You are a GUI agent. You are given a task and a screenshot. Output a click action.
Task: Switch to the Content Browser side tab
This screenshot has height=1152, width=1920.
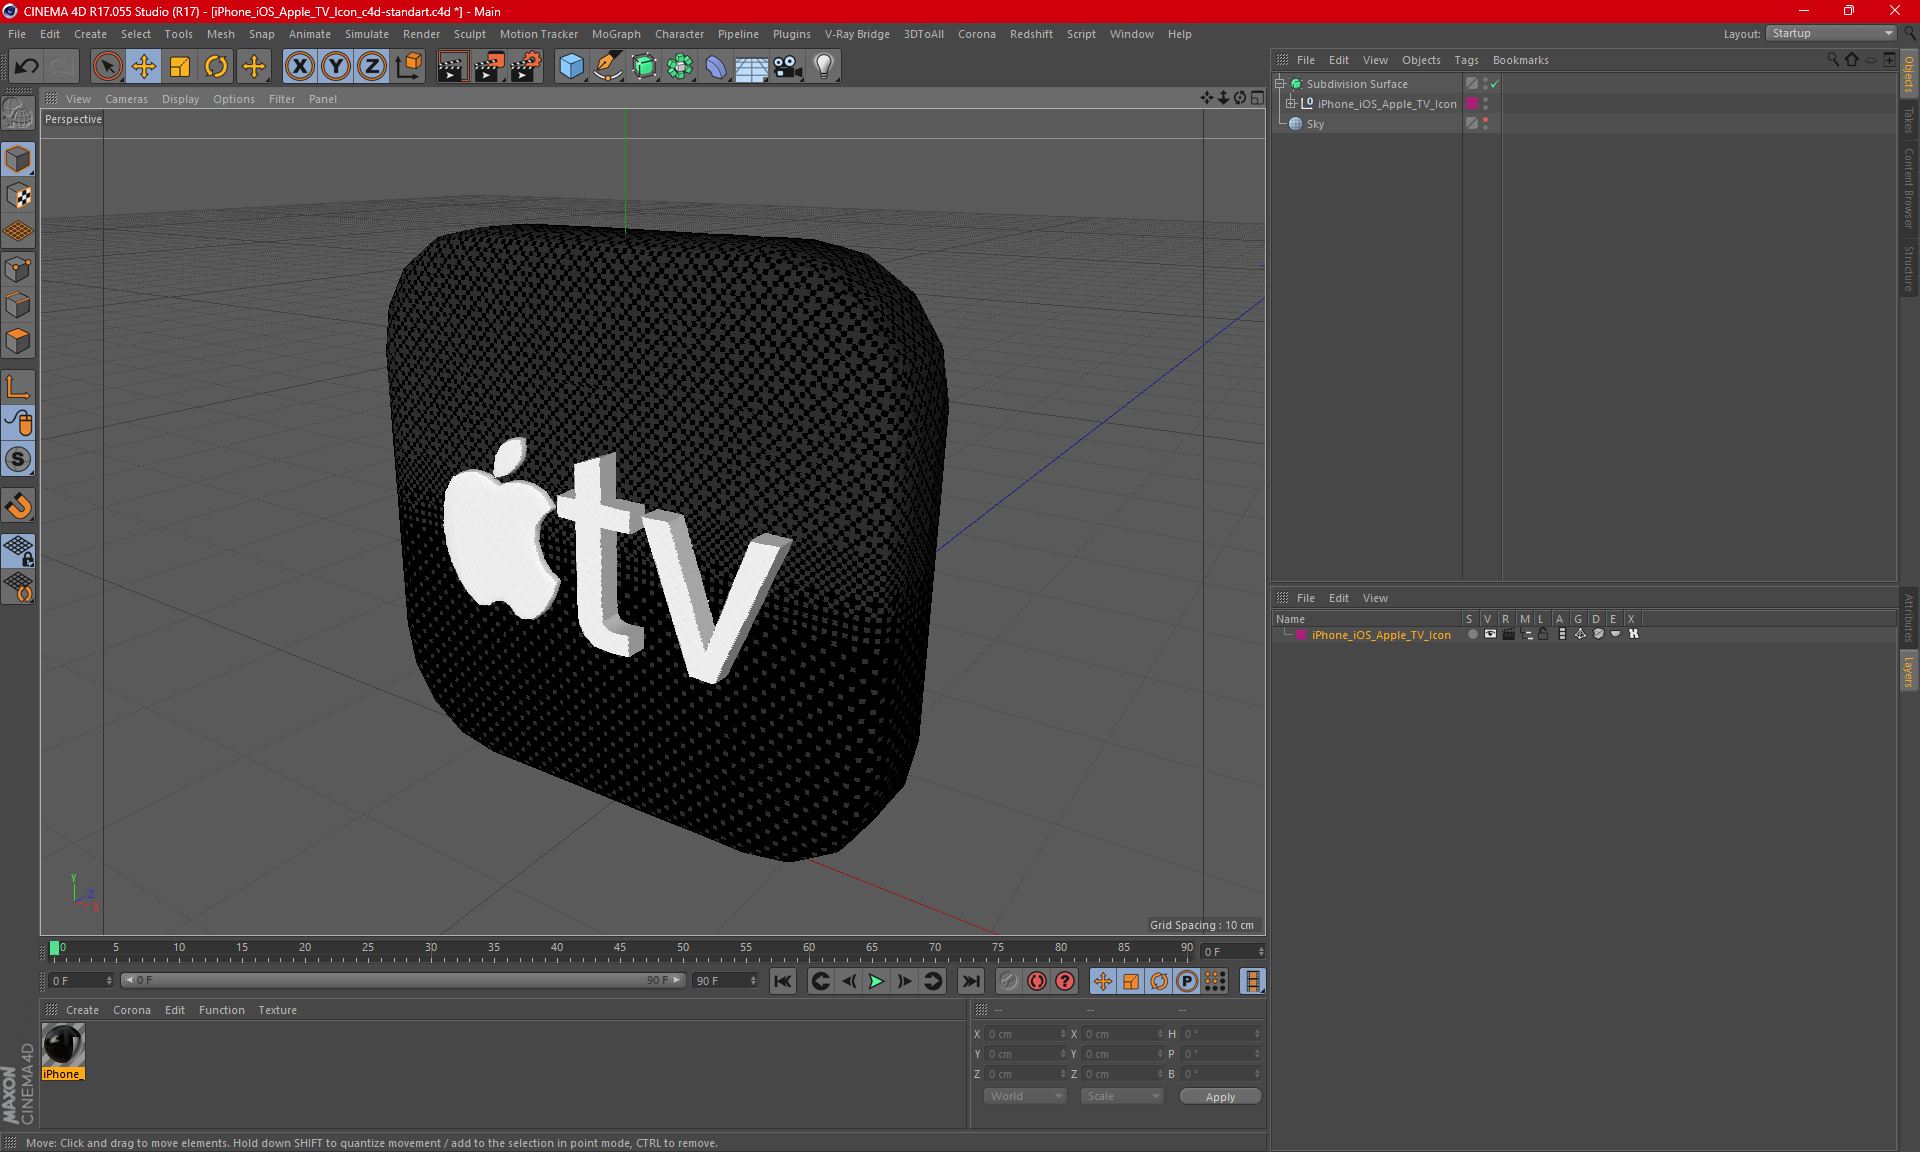pos(1909,188)
